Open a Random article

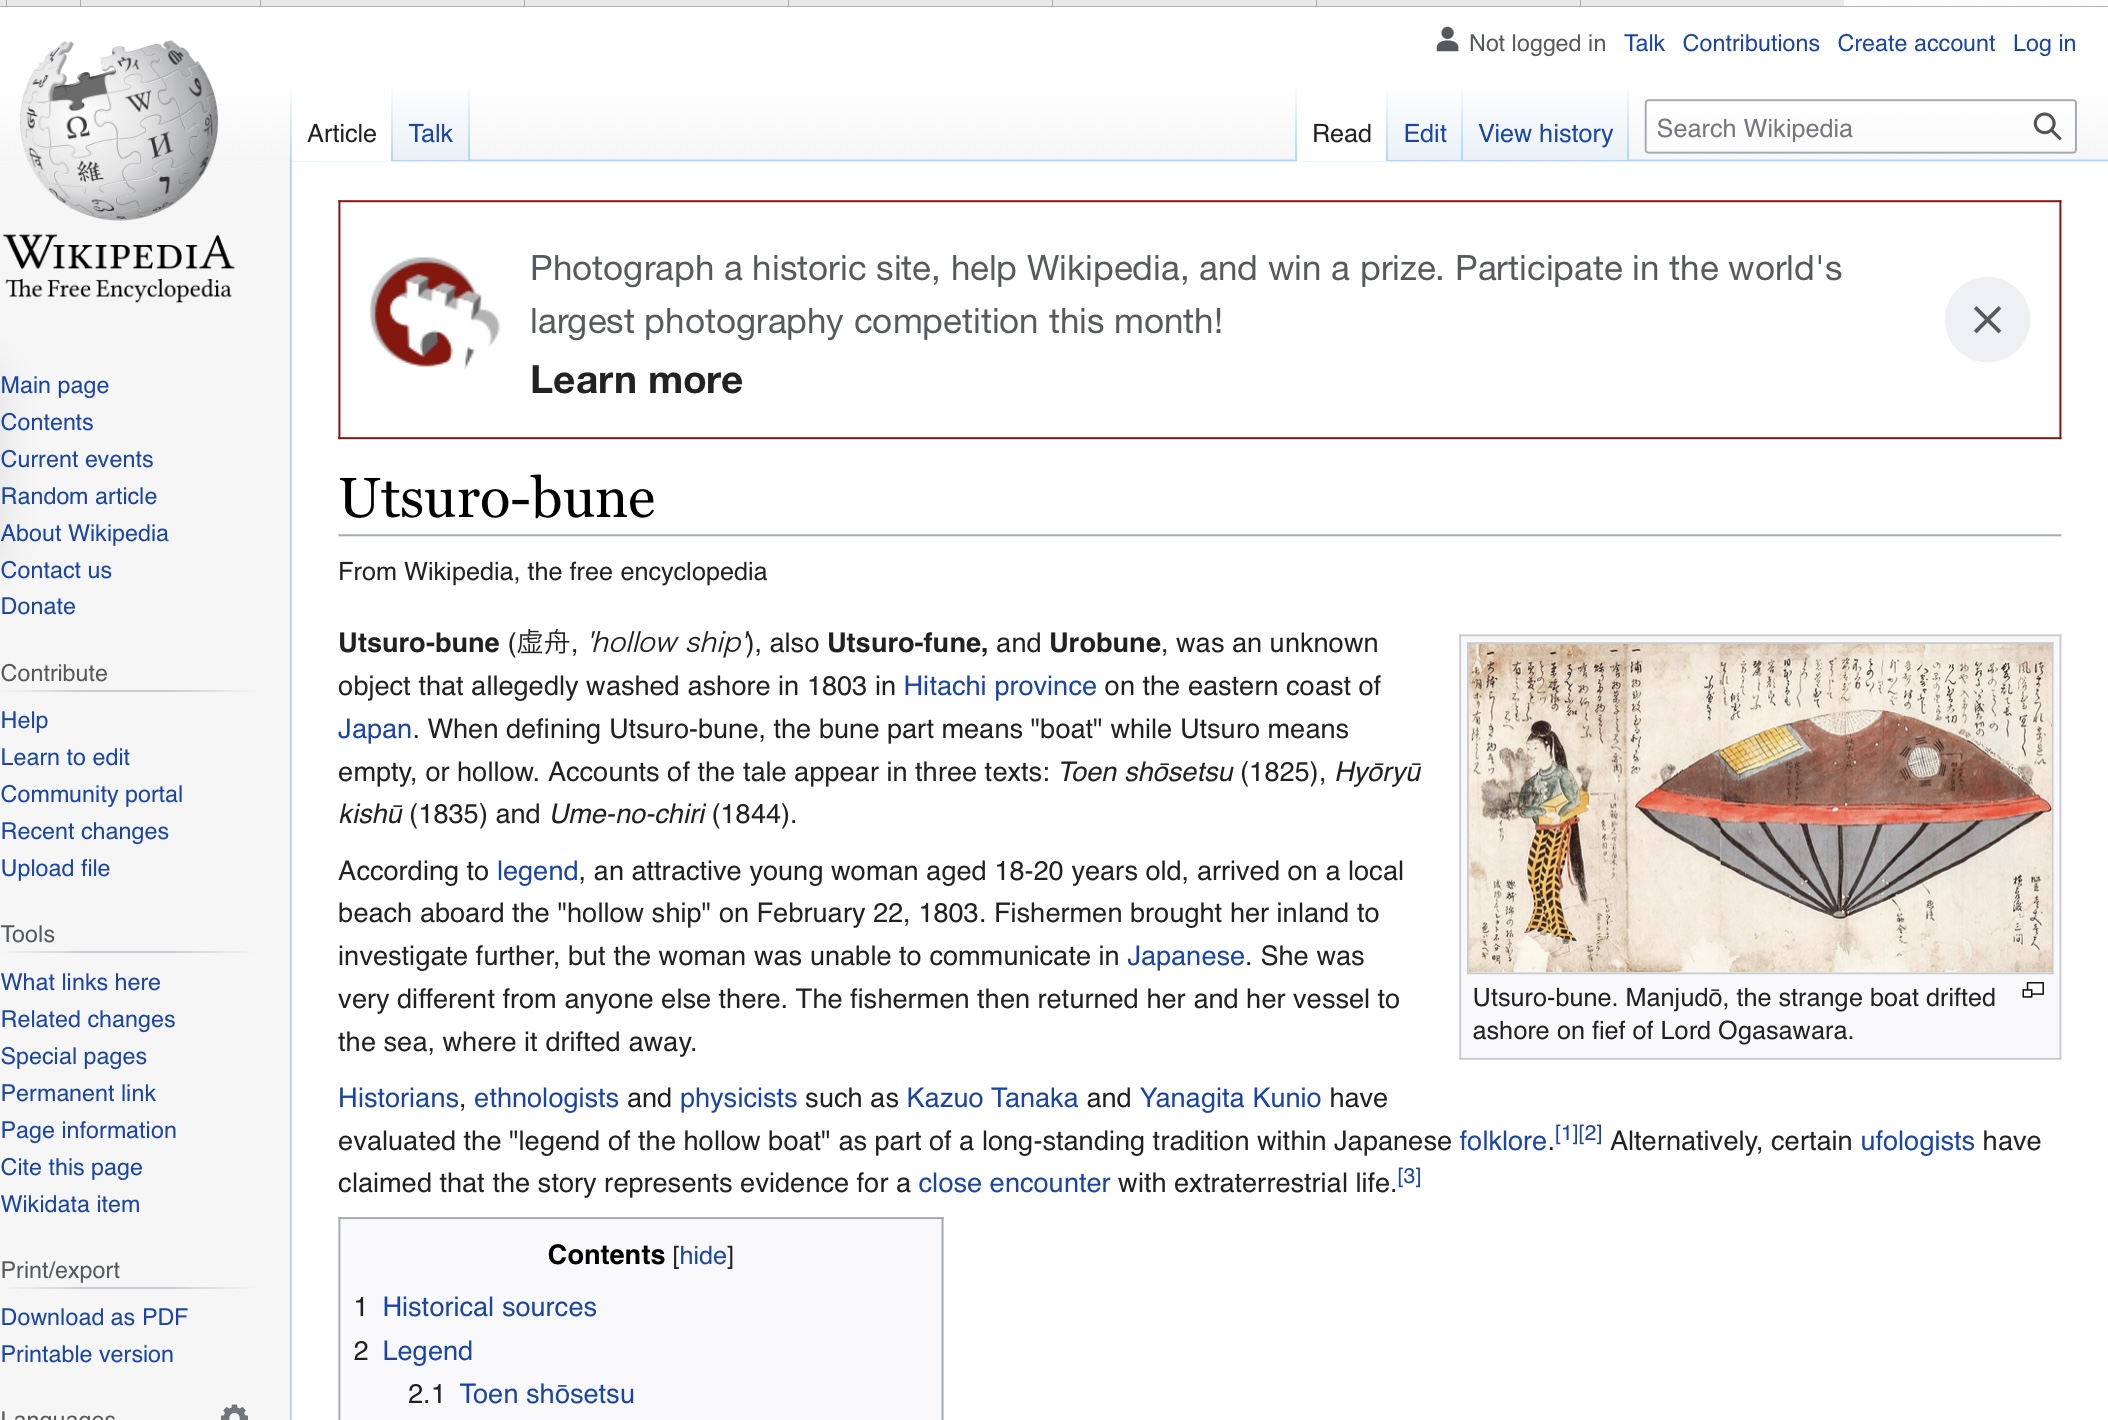coord(79,496)
